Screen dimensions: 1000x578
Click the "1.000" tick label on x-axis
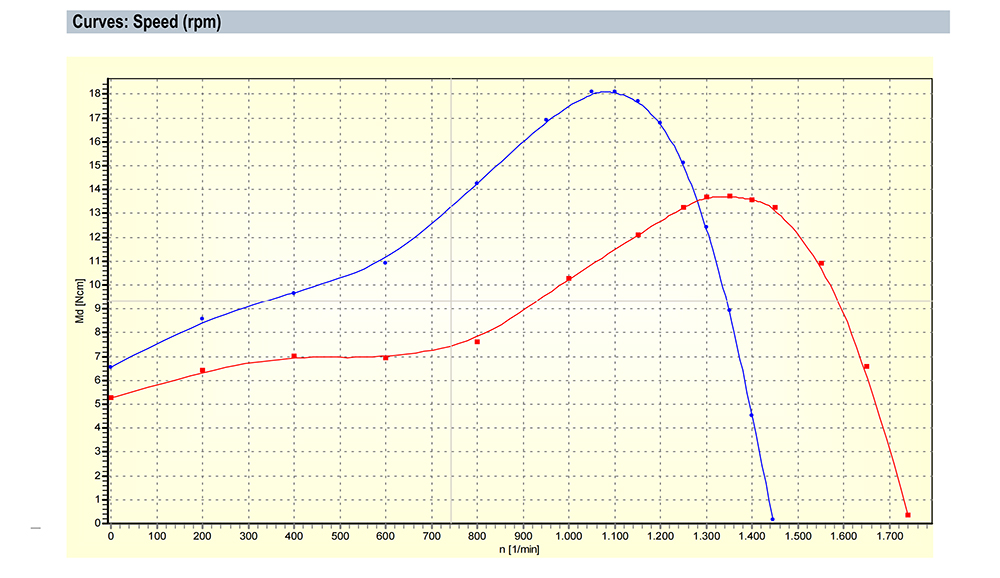(568, 537)
